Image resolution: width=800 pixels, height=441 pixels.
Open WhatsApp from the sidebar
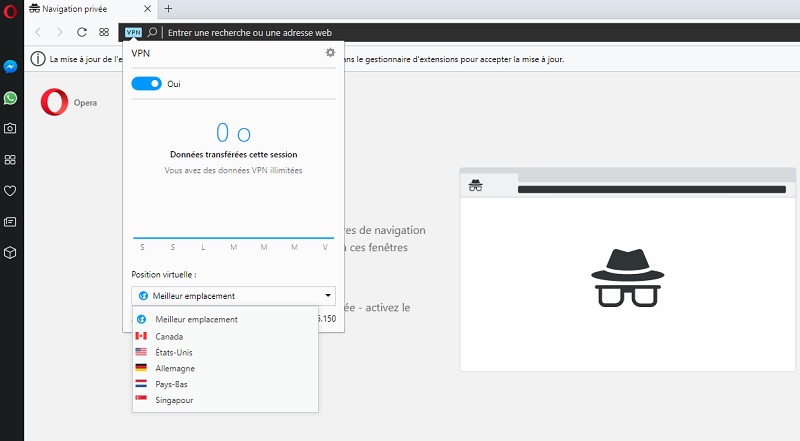coord(10,98)
